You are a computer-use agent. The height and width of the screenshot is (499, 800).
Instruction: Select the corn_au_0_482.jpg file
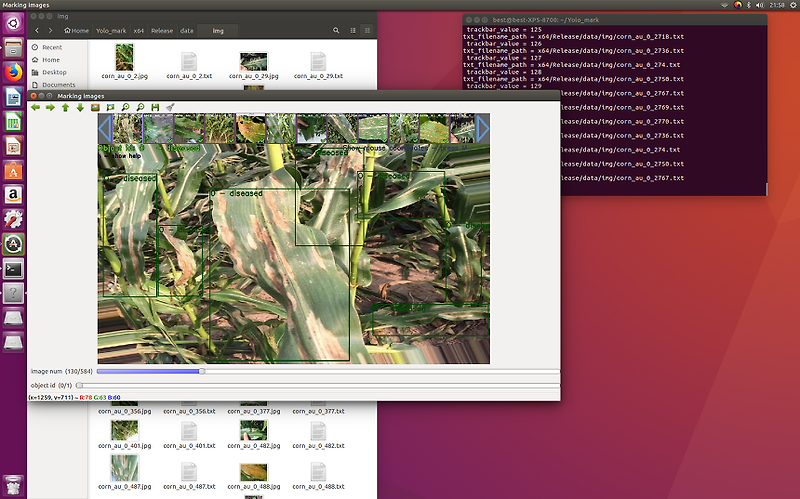[254, 435]
